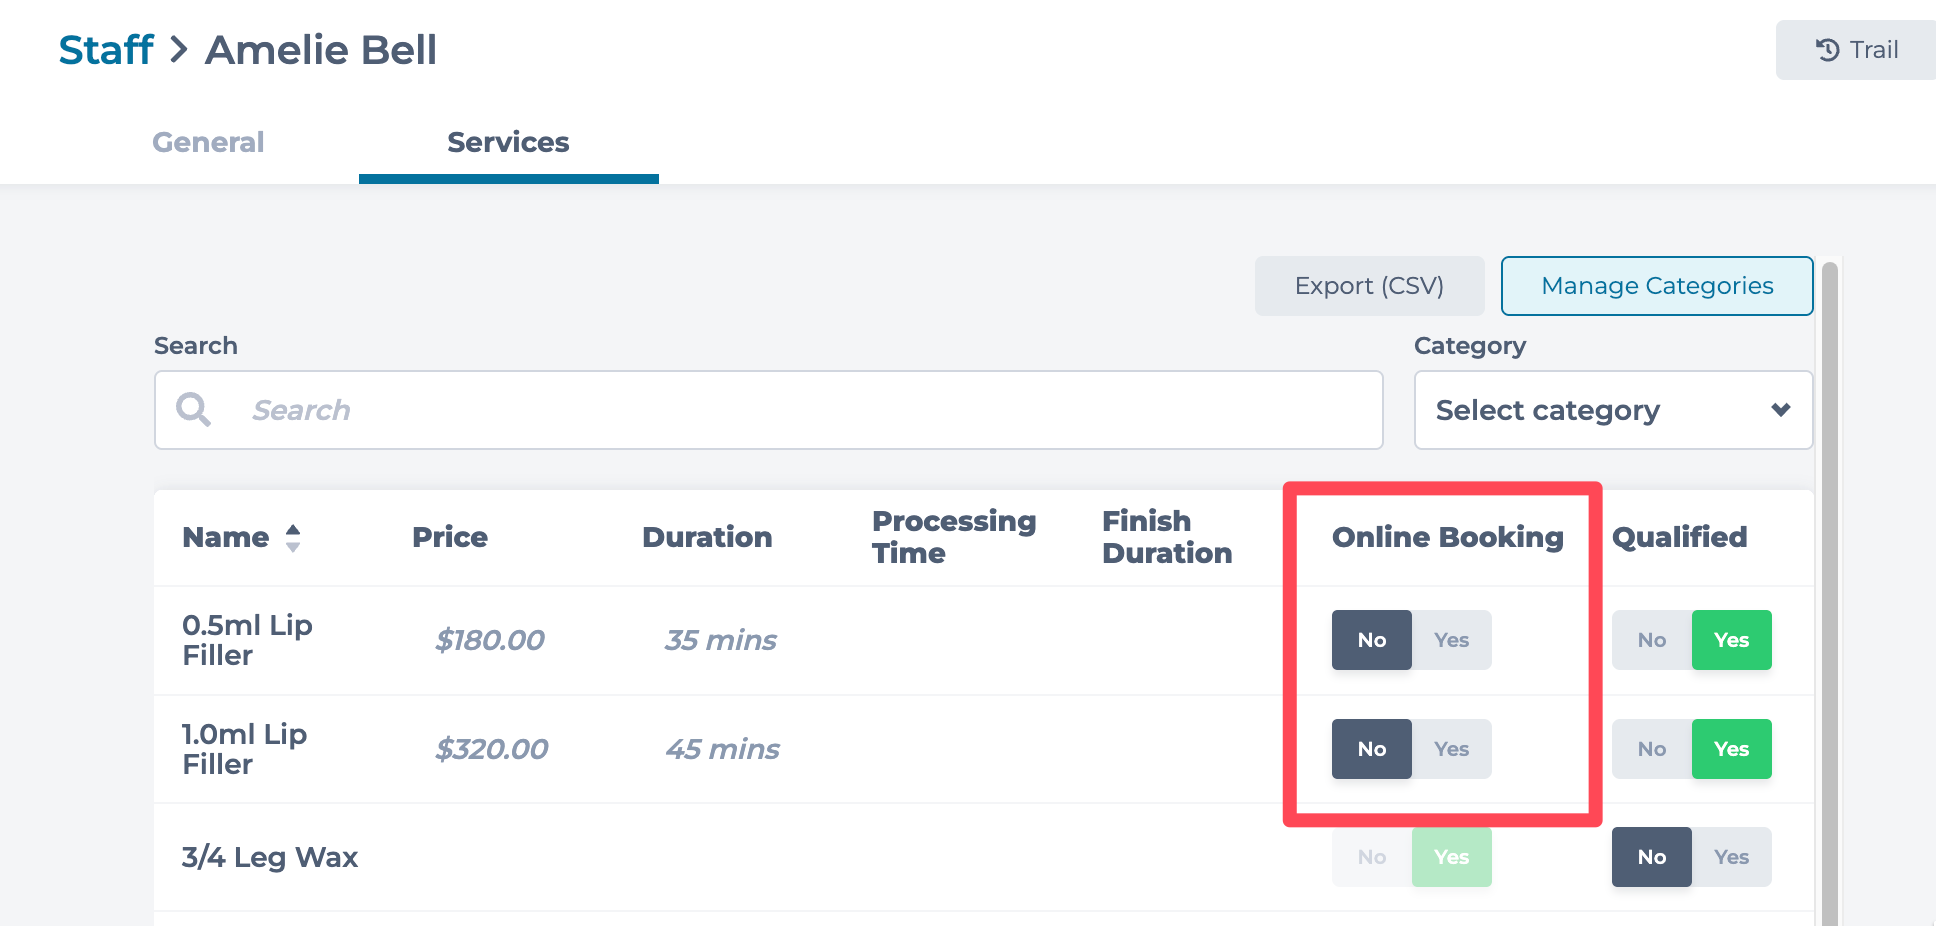Click into the Search input field
This screenshot has width=1936, height=926.
click(x=769, y=410)
